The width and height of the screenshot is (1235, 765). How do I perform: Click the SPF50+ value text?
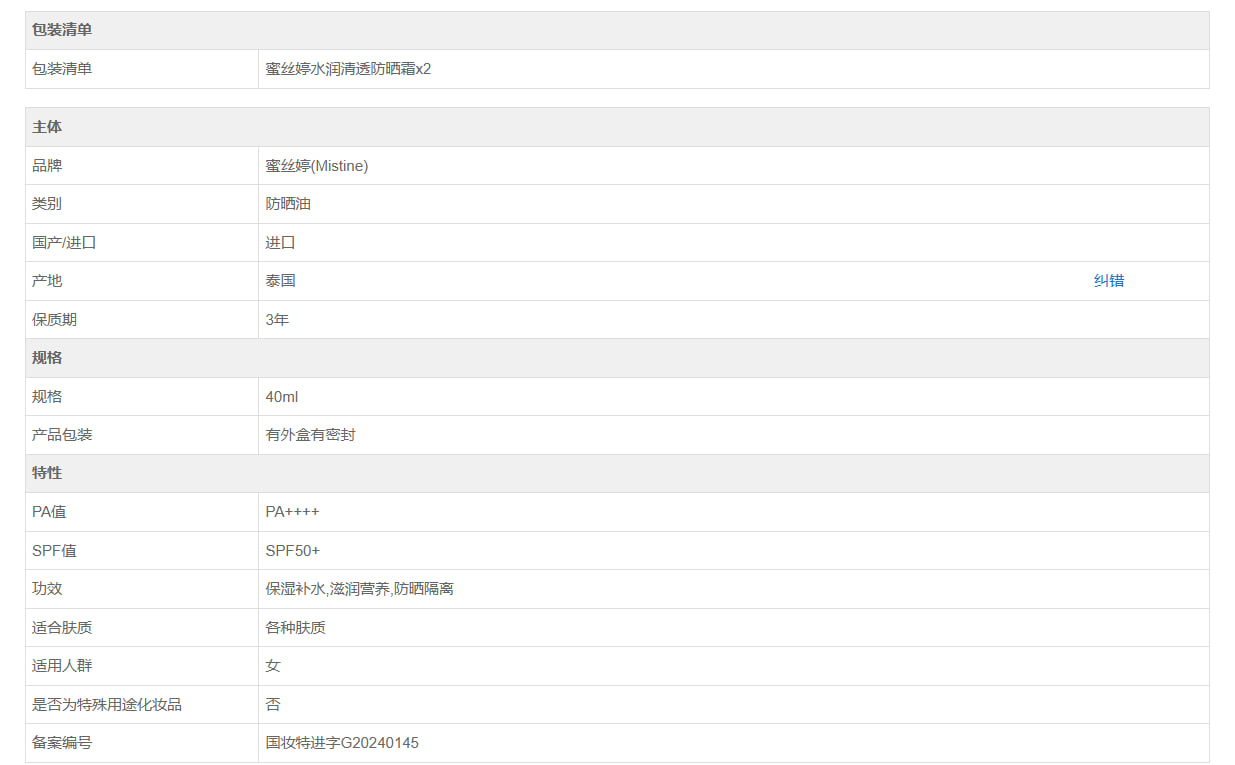(x=292, y=551)
